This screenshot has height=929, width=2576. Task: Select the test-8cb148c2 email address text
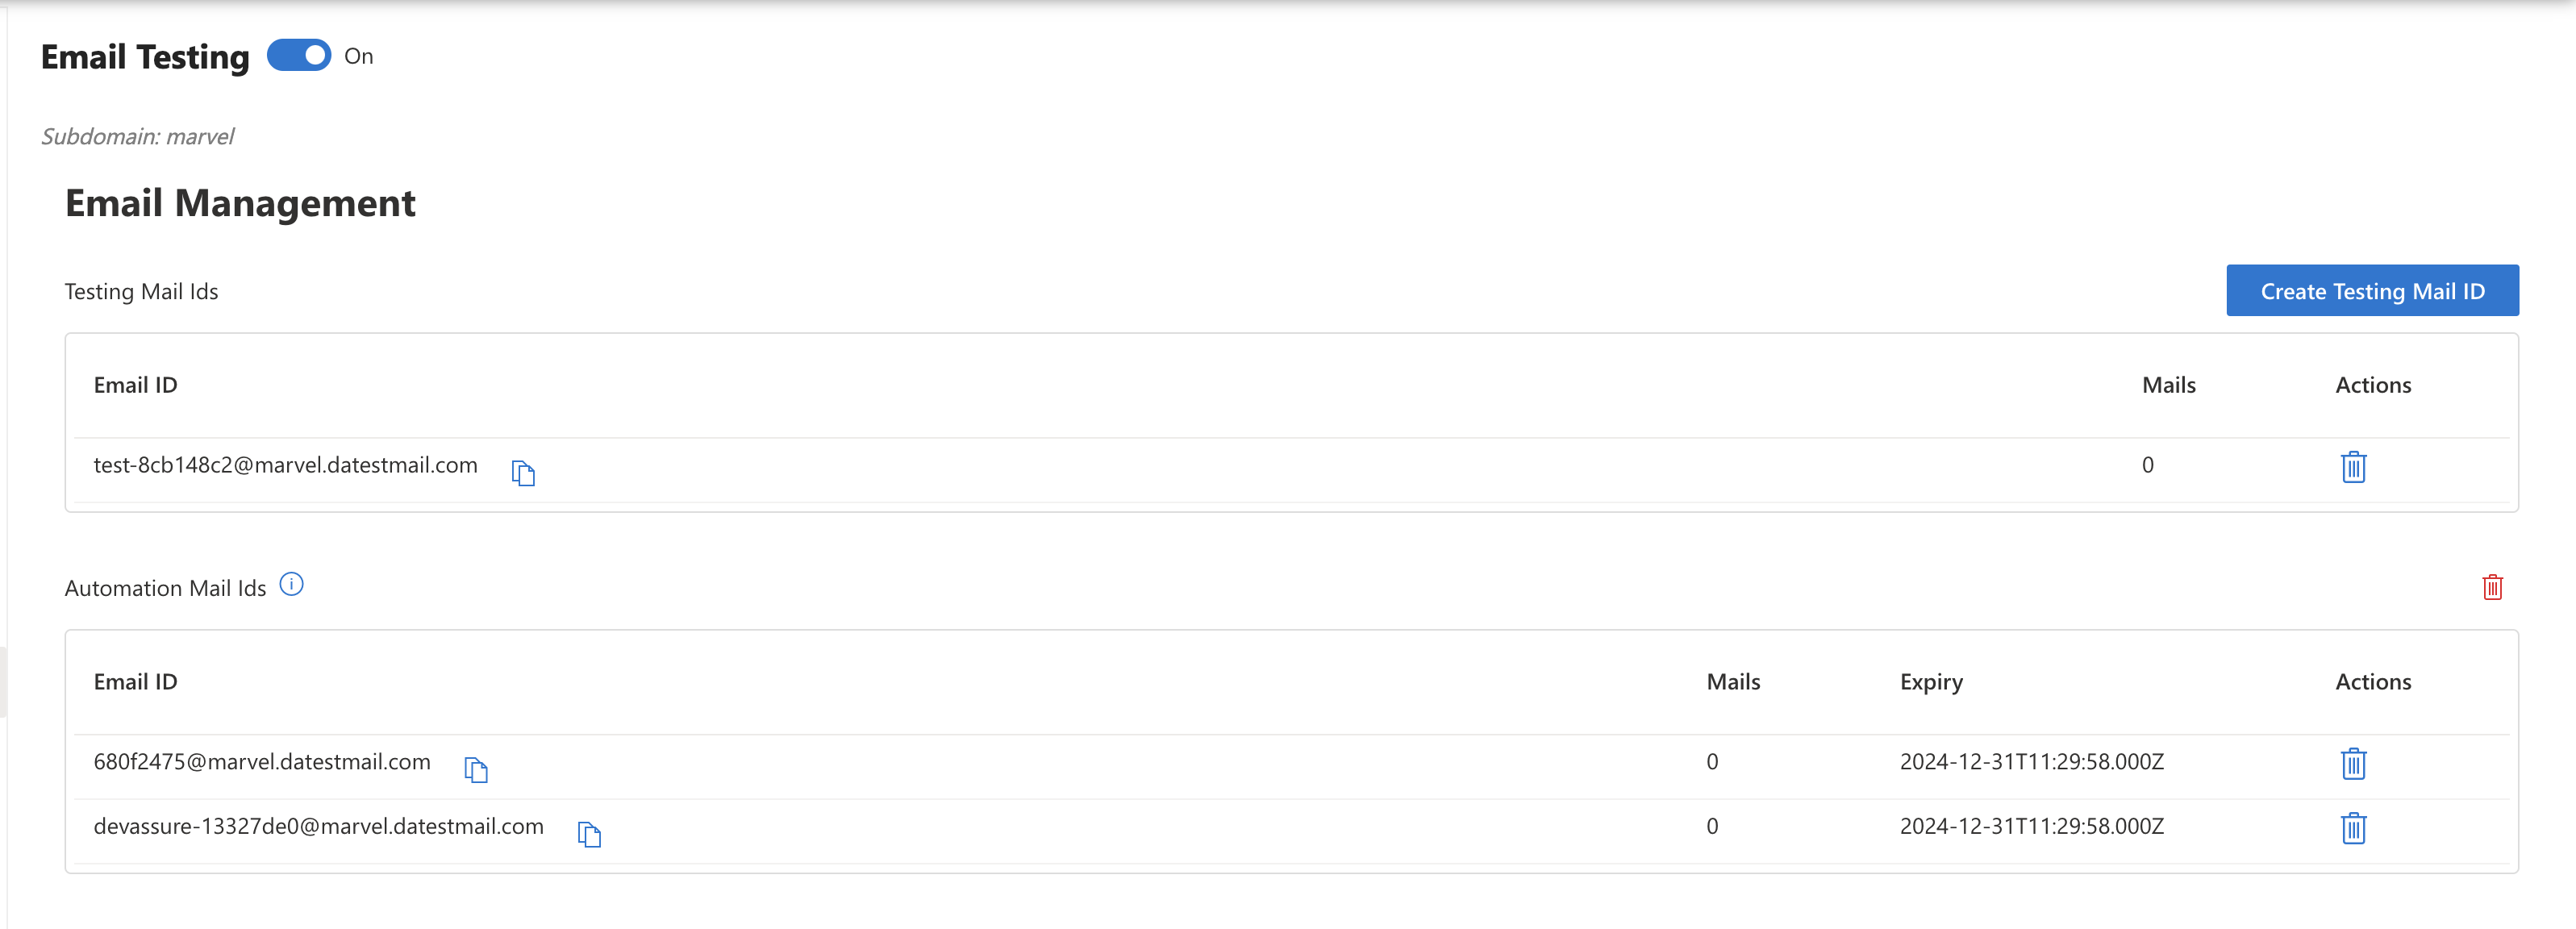(285, 464)
